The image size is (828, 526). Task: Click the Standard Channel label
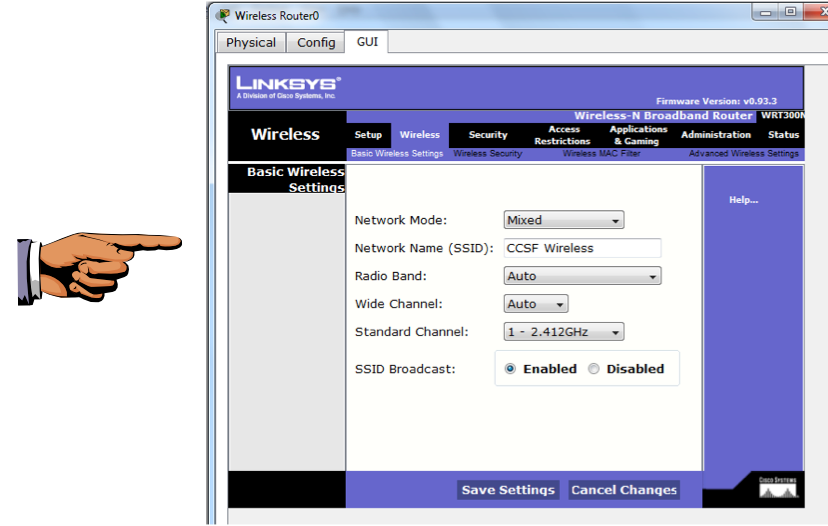click(411, 332)
